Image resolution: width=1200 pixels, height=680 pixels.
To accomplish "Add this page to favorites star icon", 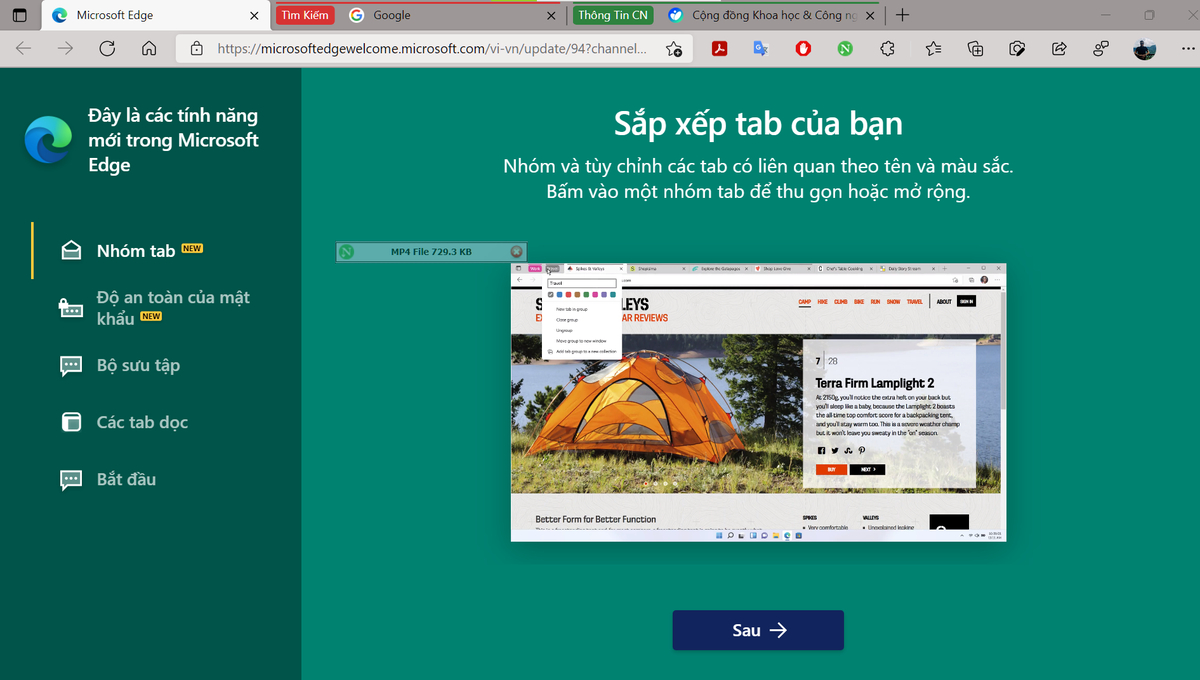I will pos(674,48).
